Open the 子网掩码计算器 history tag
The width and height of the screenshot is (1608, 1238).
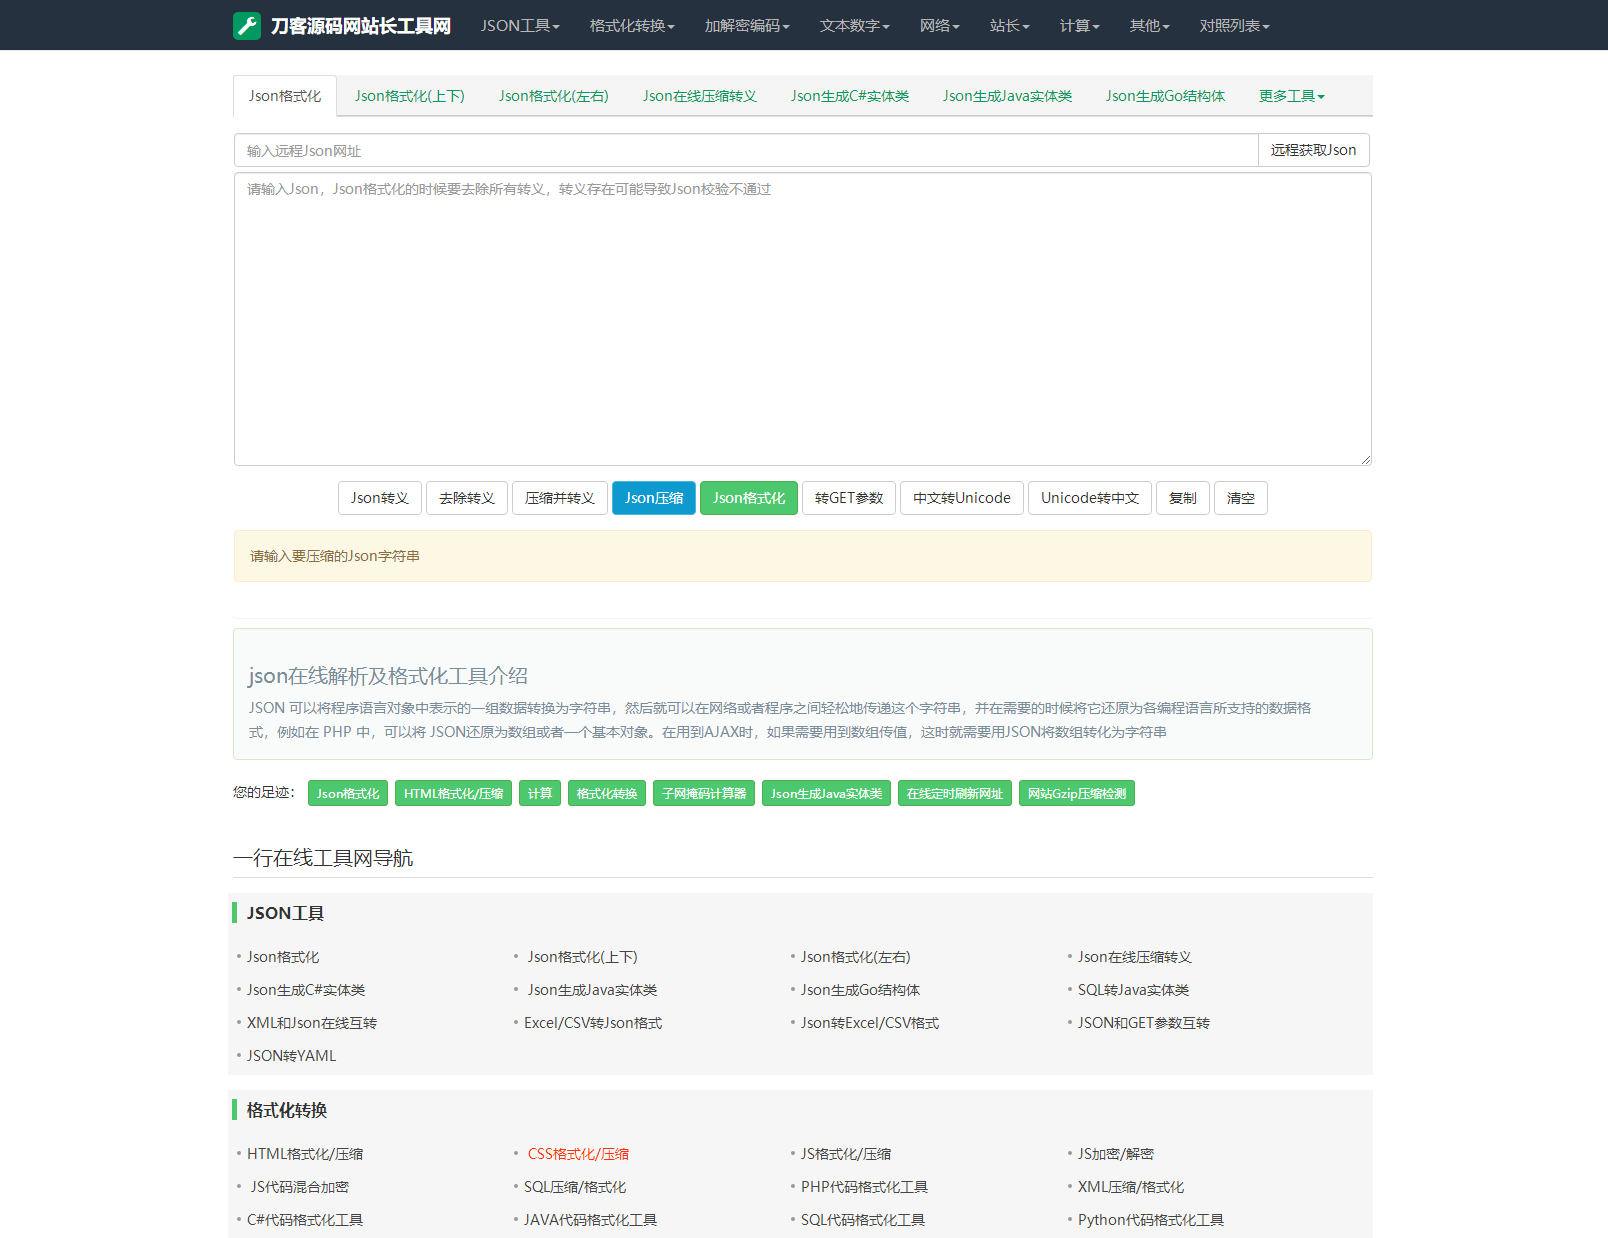tap(704, 793)
